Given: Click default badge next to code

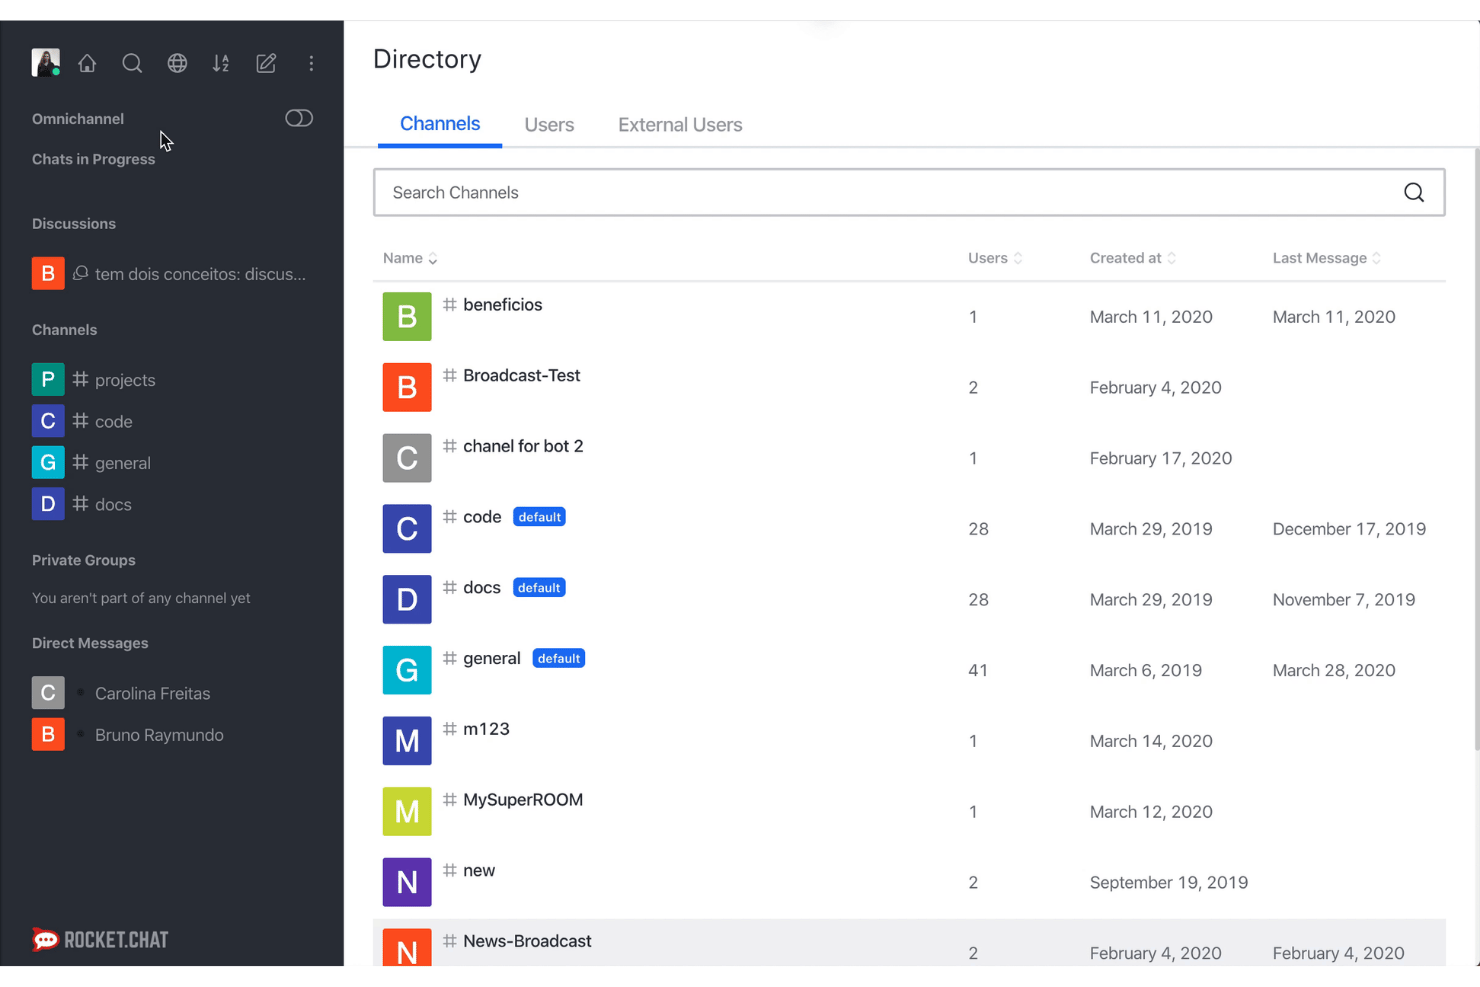Looking at the screenshot, I should (x=539, y=517).
